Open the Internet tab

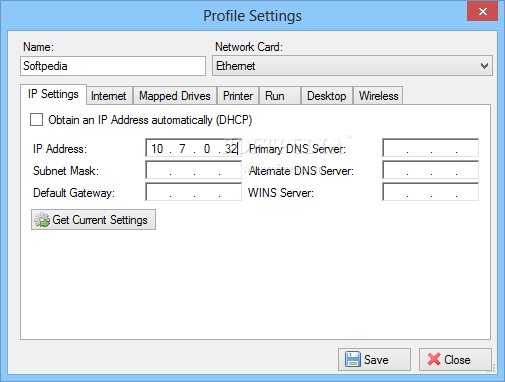109,96
